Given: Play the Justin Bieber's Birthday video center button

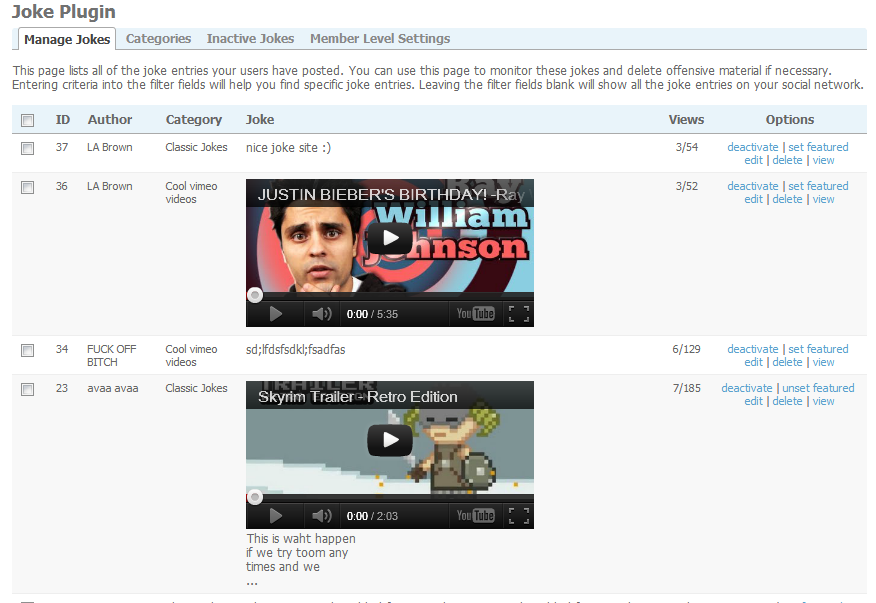Looking at the screenshot, I should 390,238.
